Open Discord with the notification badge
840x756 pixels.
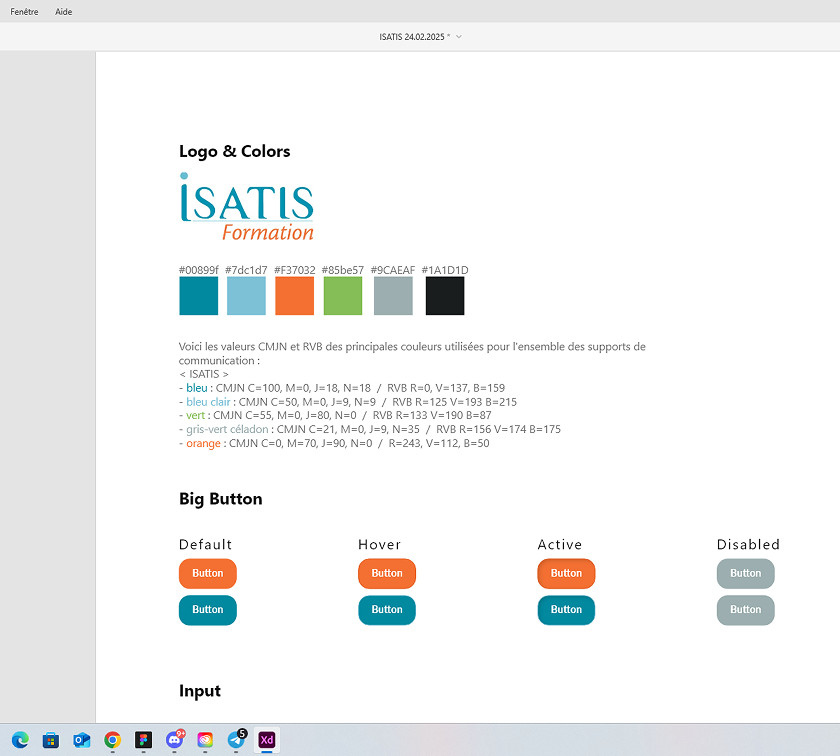click(175, 740)
